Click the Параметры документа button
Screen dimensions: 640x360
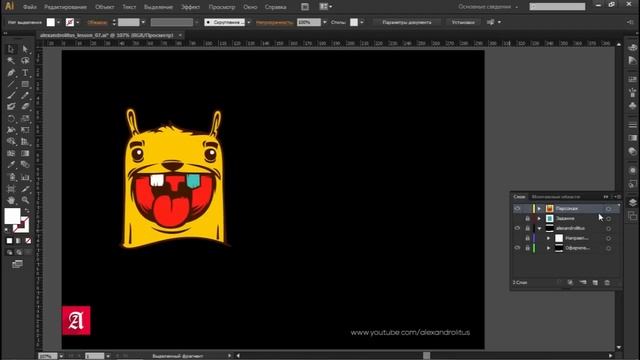point(407,22)
